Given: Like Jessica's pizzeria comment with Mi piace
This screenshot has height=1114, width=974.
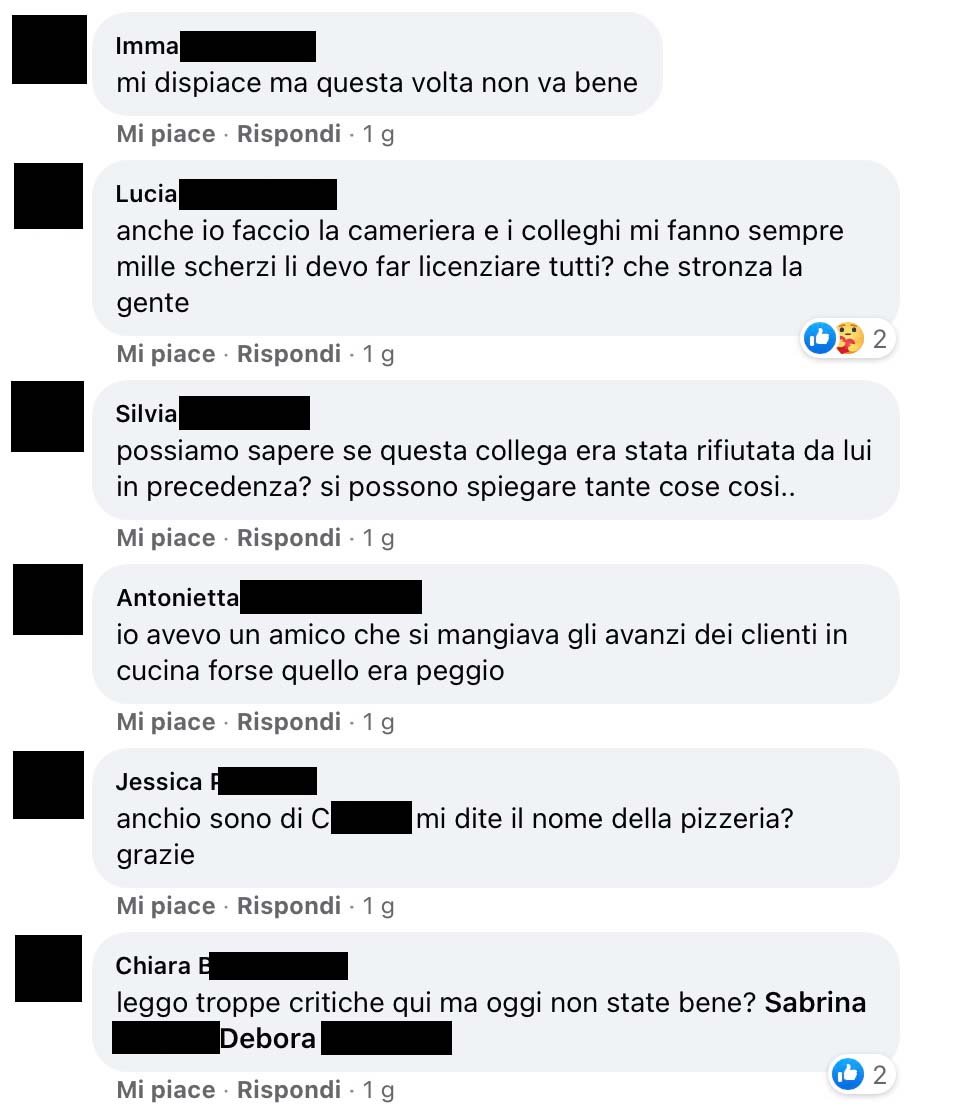Looking at the screenshot, I should [x=166, y=906].
